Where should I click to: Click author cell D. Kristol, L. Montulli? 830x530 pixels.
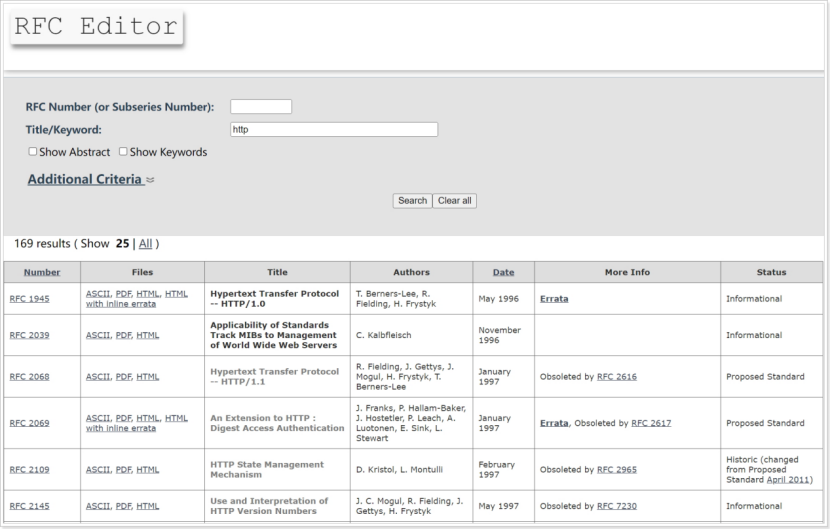point(399,470)
